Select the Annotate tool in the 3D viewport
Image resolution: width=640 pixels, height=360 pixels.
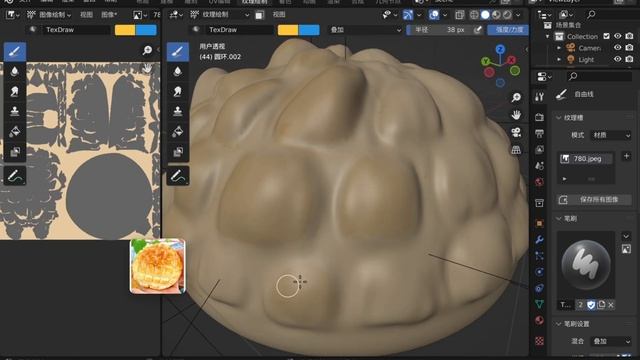(x=178, y=176)
